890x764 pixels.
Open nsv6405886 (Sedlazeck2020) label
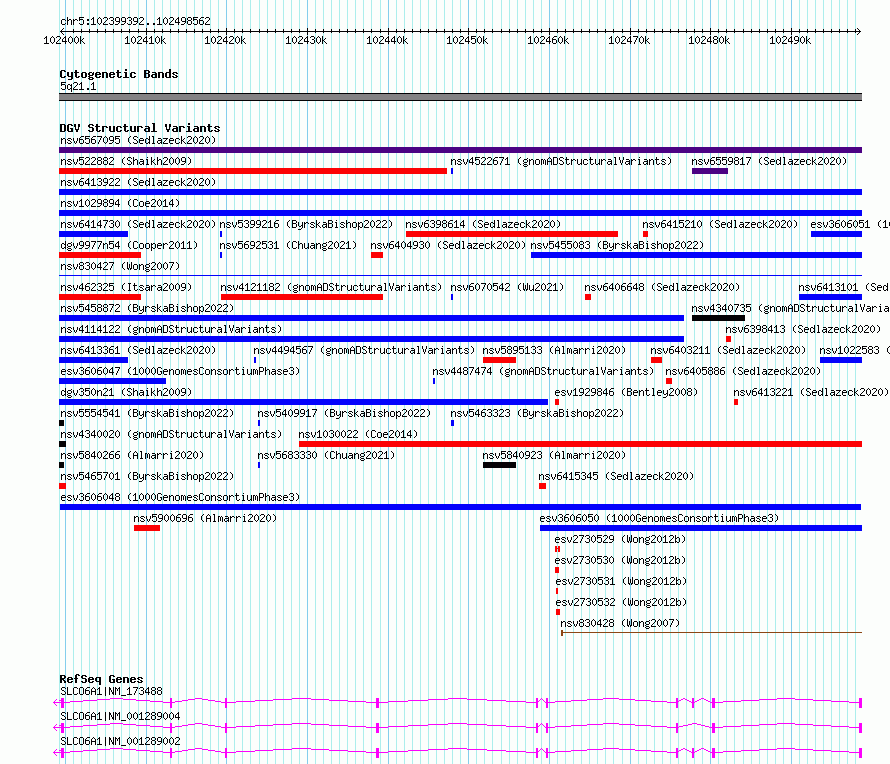[x=742, y=371]
